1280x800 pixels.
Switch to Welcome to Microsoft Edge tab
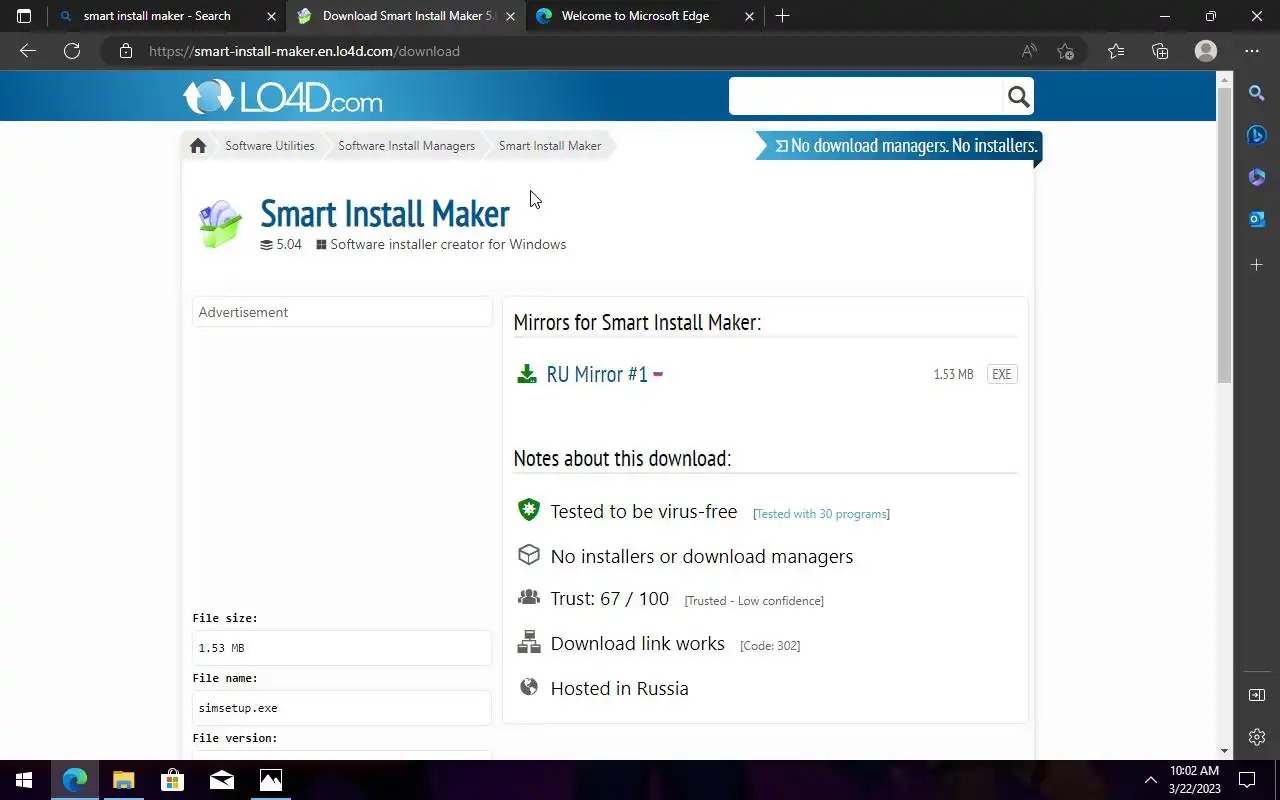click(x=635, y=16)
